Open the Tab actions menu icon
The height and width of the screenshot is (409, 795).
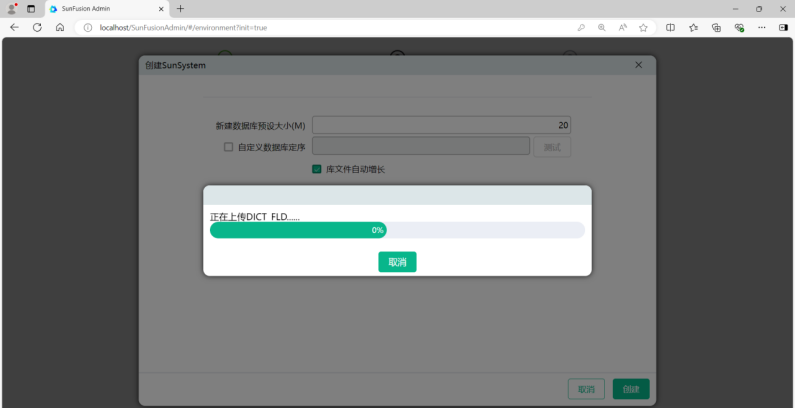(31, 9)
